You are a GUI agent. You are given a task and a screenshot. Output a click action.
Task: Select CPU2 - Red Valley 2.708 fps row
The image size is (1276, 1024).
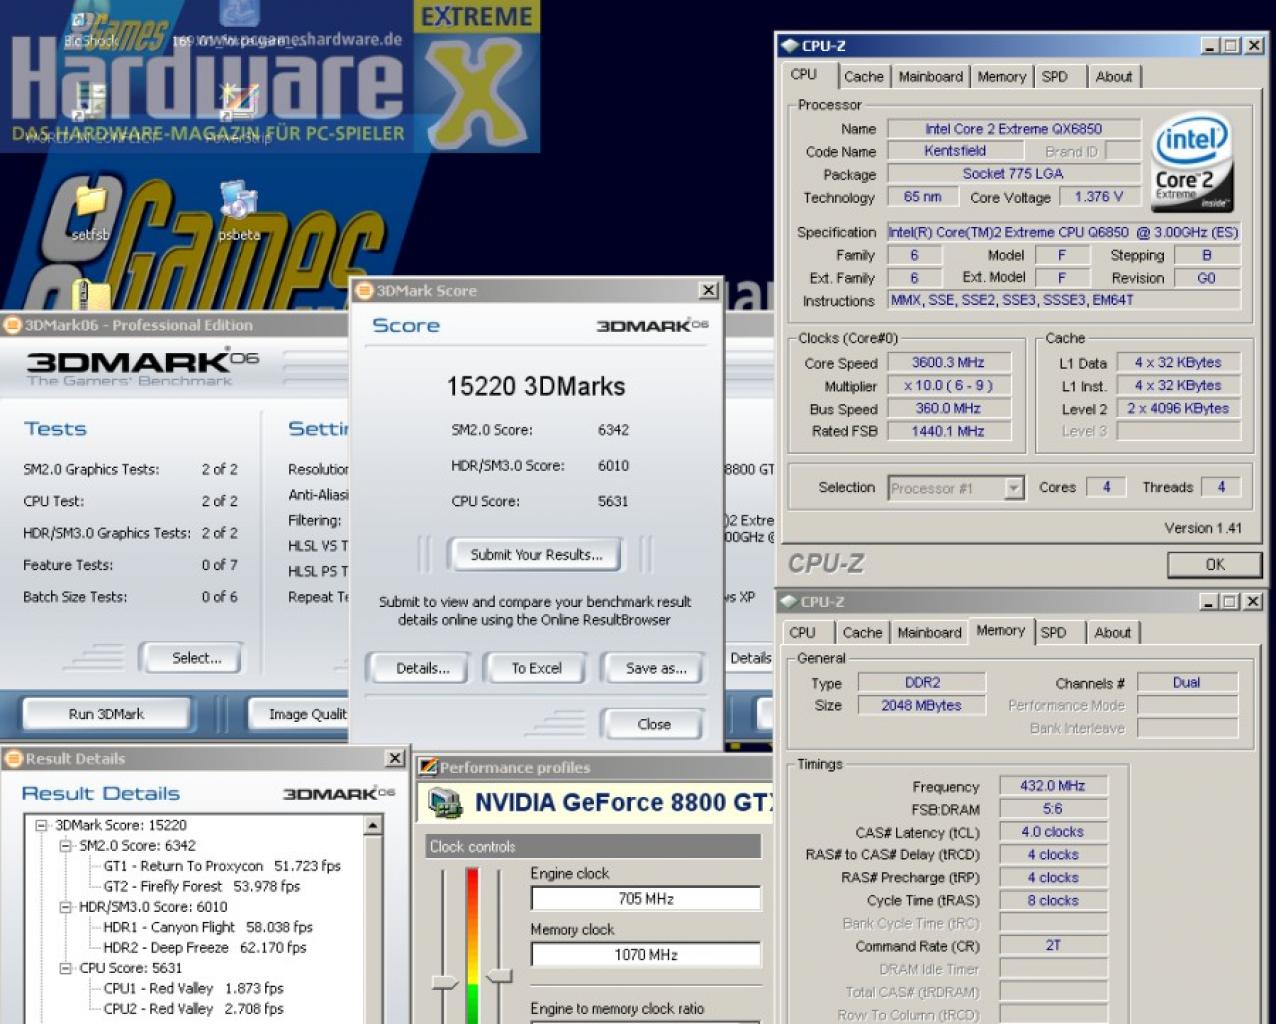click(194, 1009)
